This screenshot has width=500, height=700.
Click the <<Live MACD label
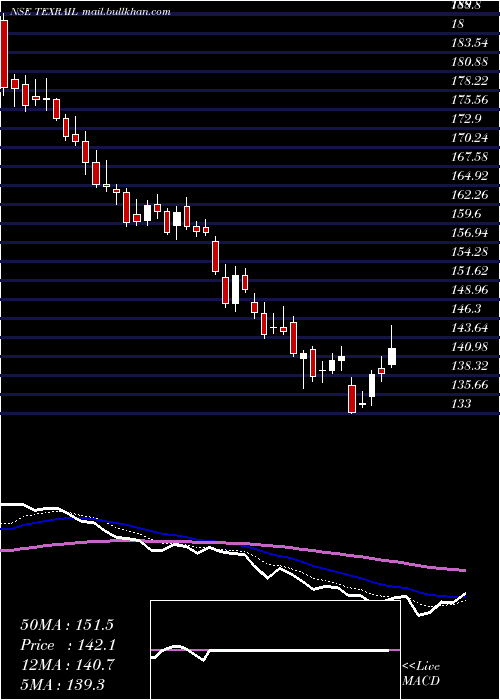click(x=421, y=673)
